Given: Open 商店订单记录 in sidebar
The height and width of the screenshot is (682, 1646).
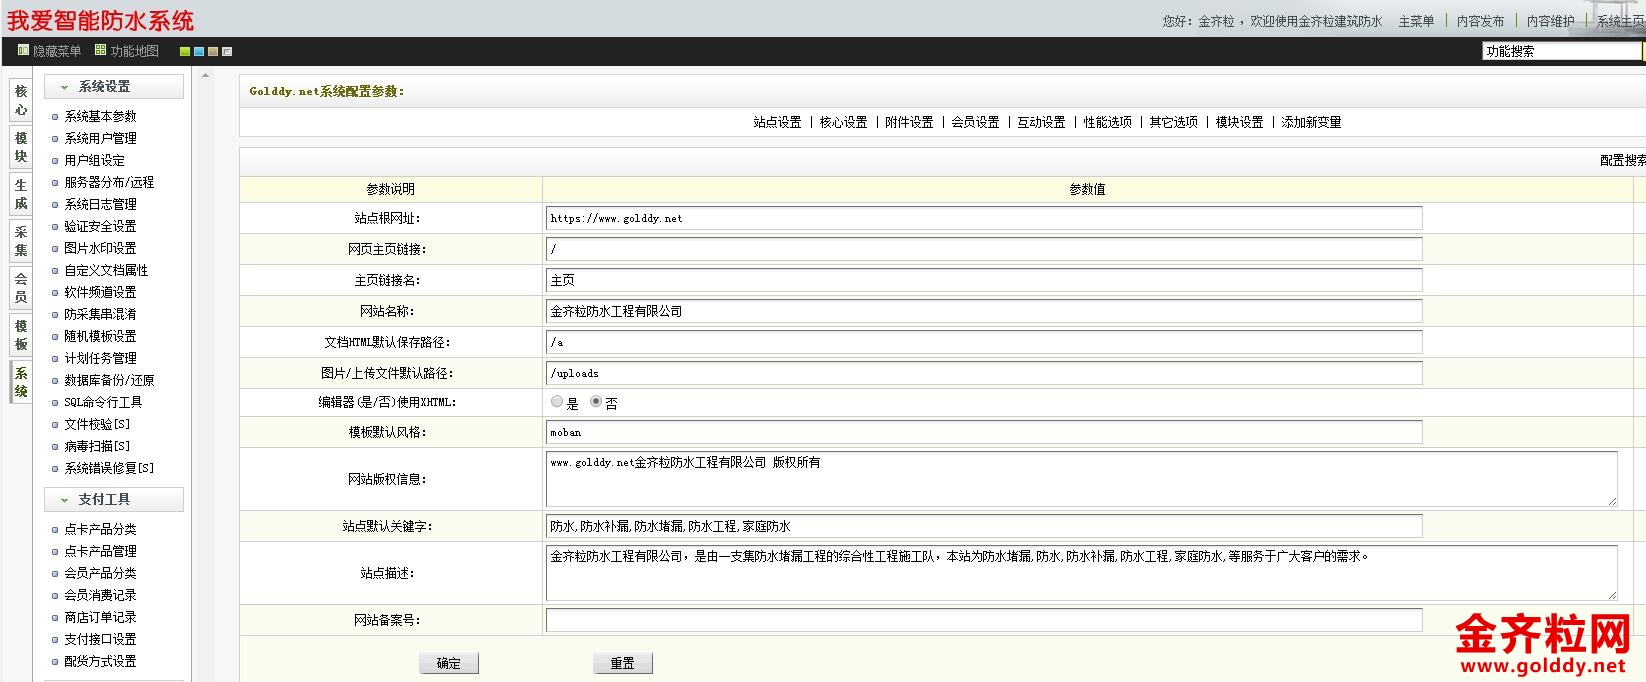Looking at the screenshot, I should pos(100,617).
